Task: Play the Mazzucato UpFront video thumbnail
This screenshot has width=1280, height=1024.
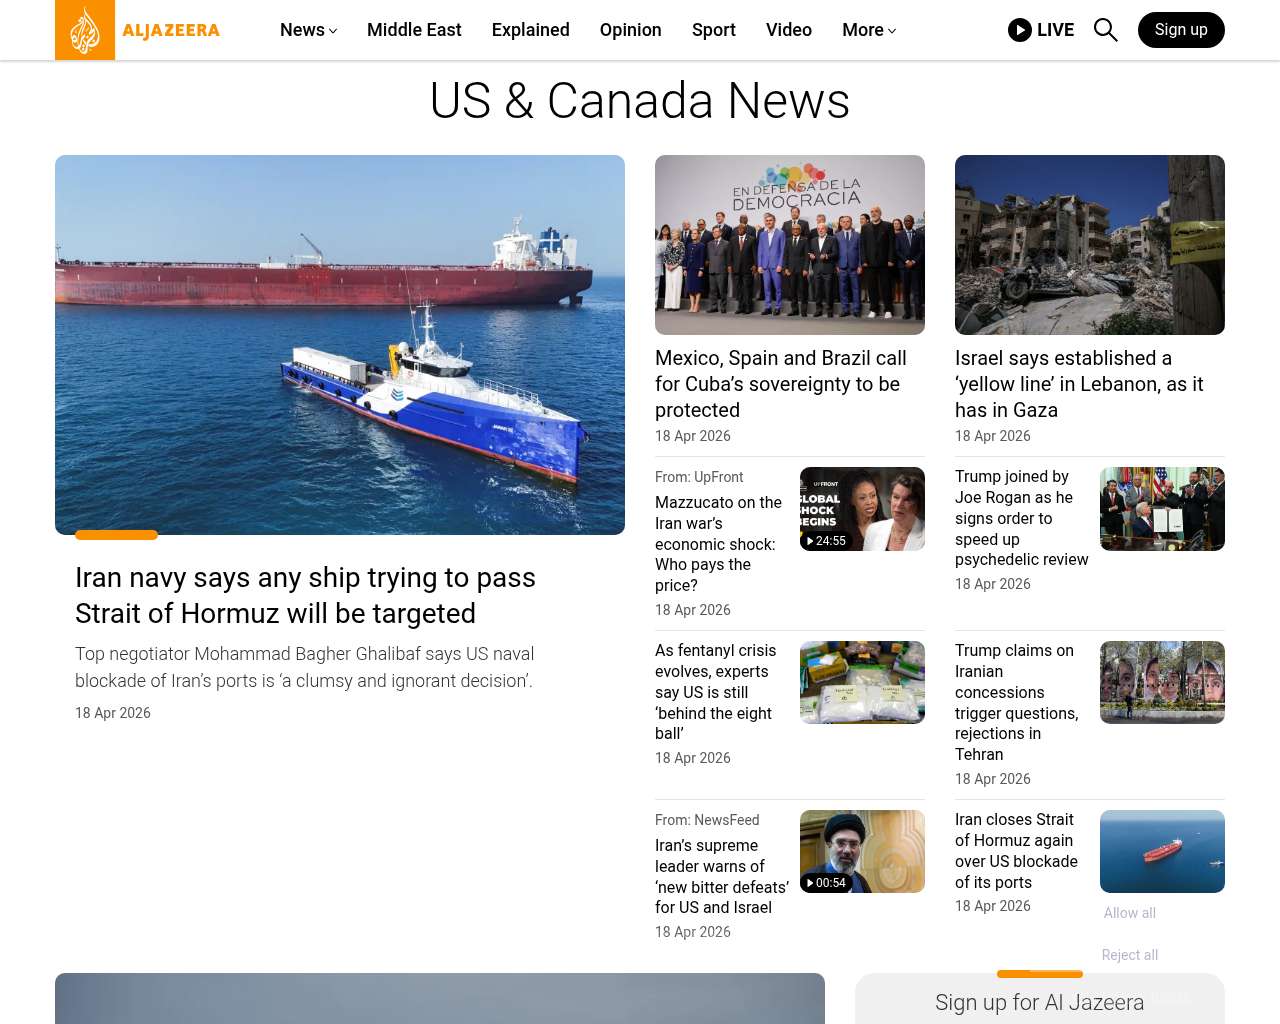Action: point(862,509)
